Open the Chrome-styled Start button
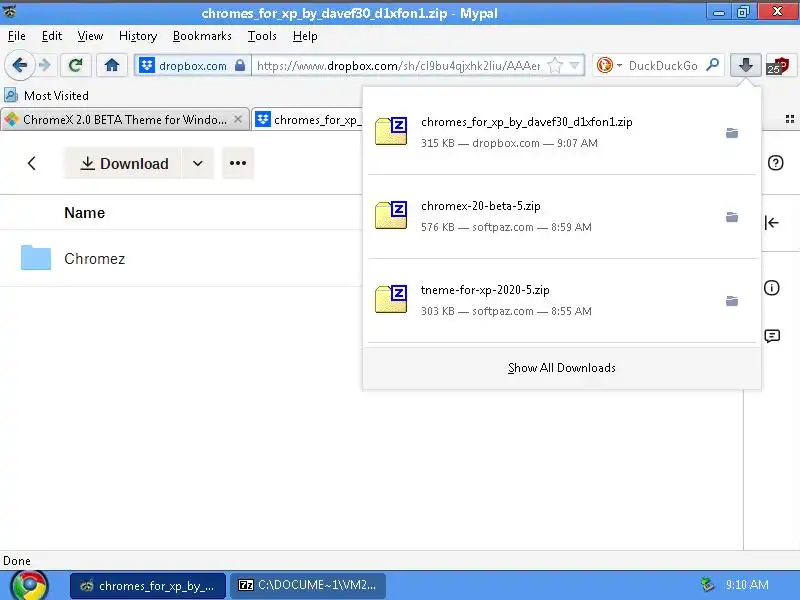The image size is (800, 600). 29,585
